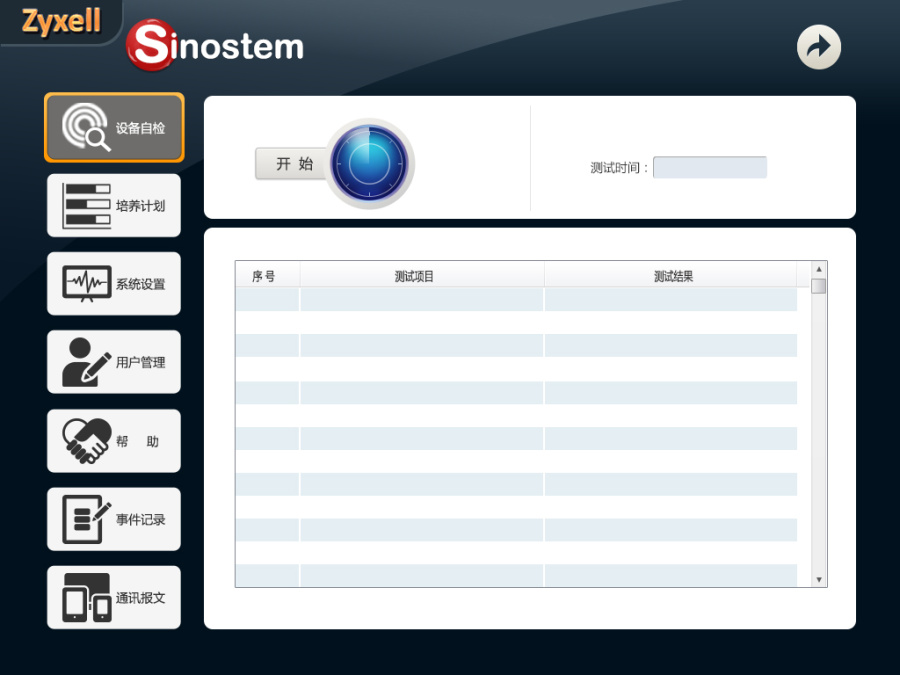Screen dimensions: 900x675
Task: Open the 设备自检 device self-check page
Action: pyautogui.click(x=114, y=127)
